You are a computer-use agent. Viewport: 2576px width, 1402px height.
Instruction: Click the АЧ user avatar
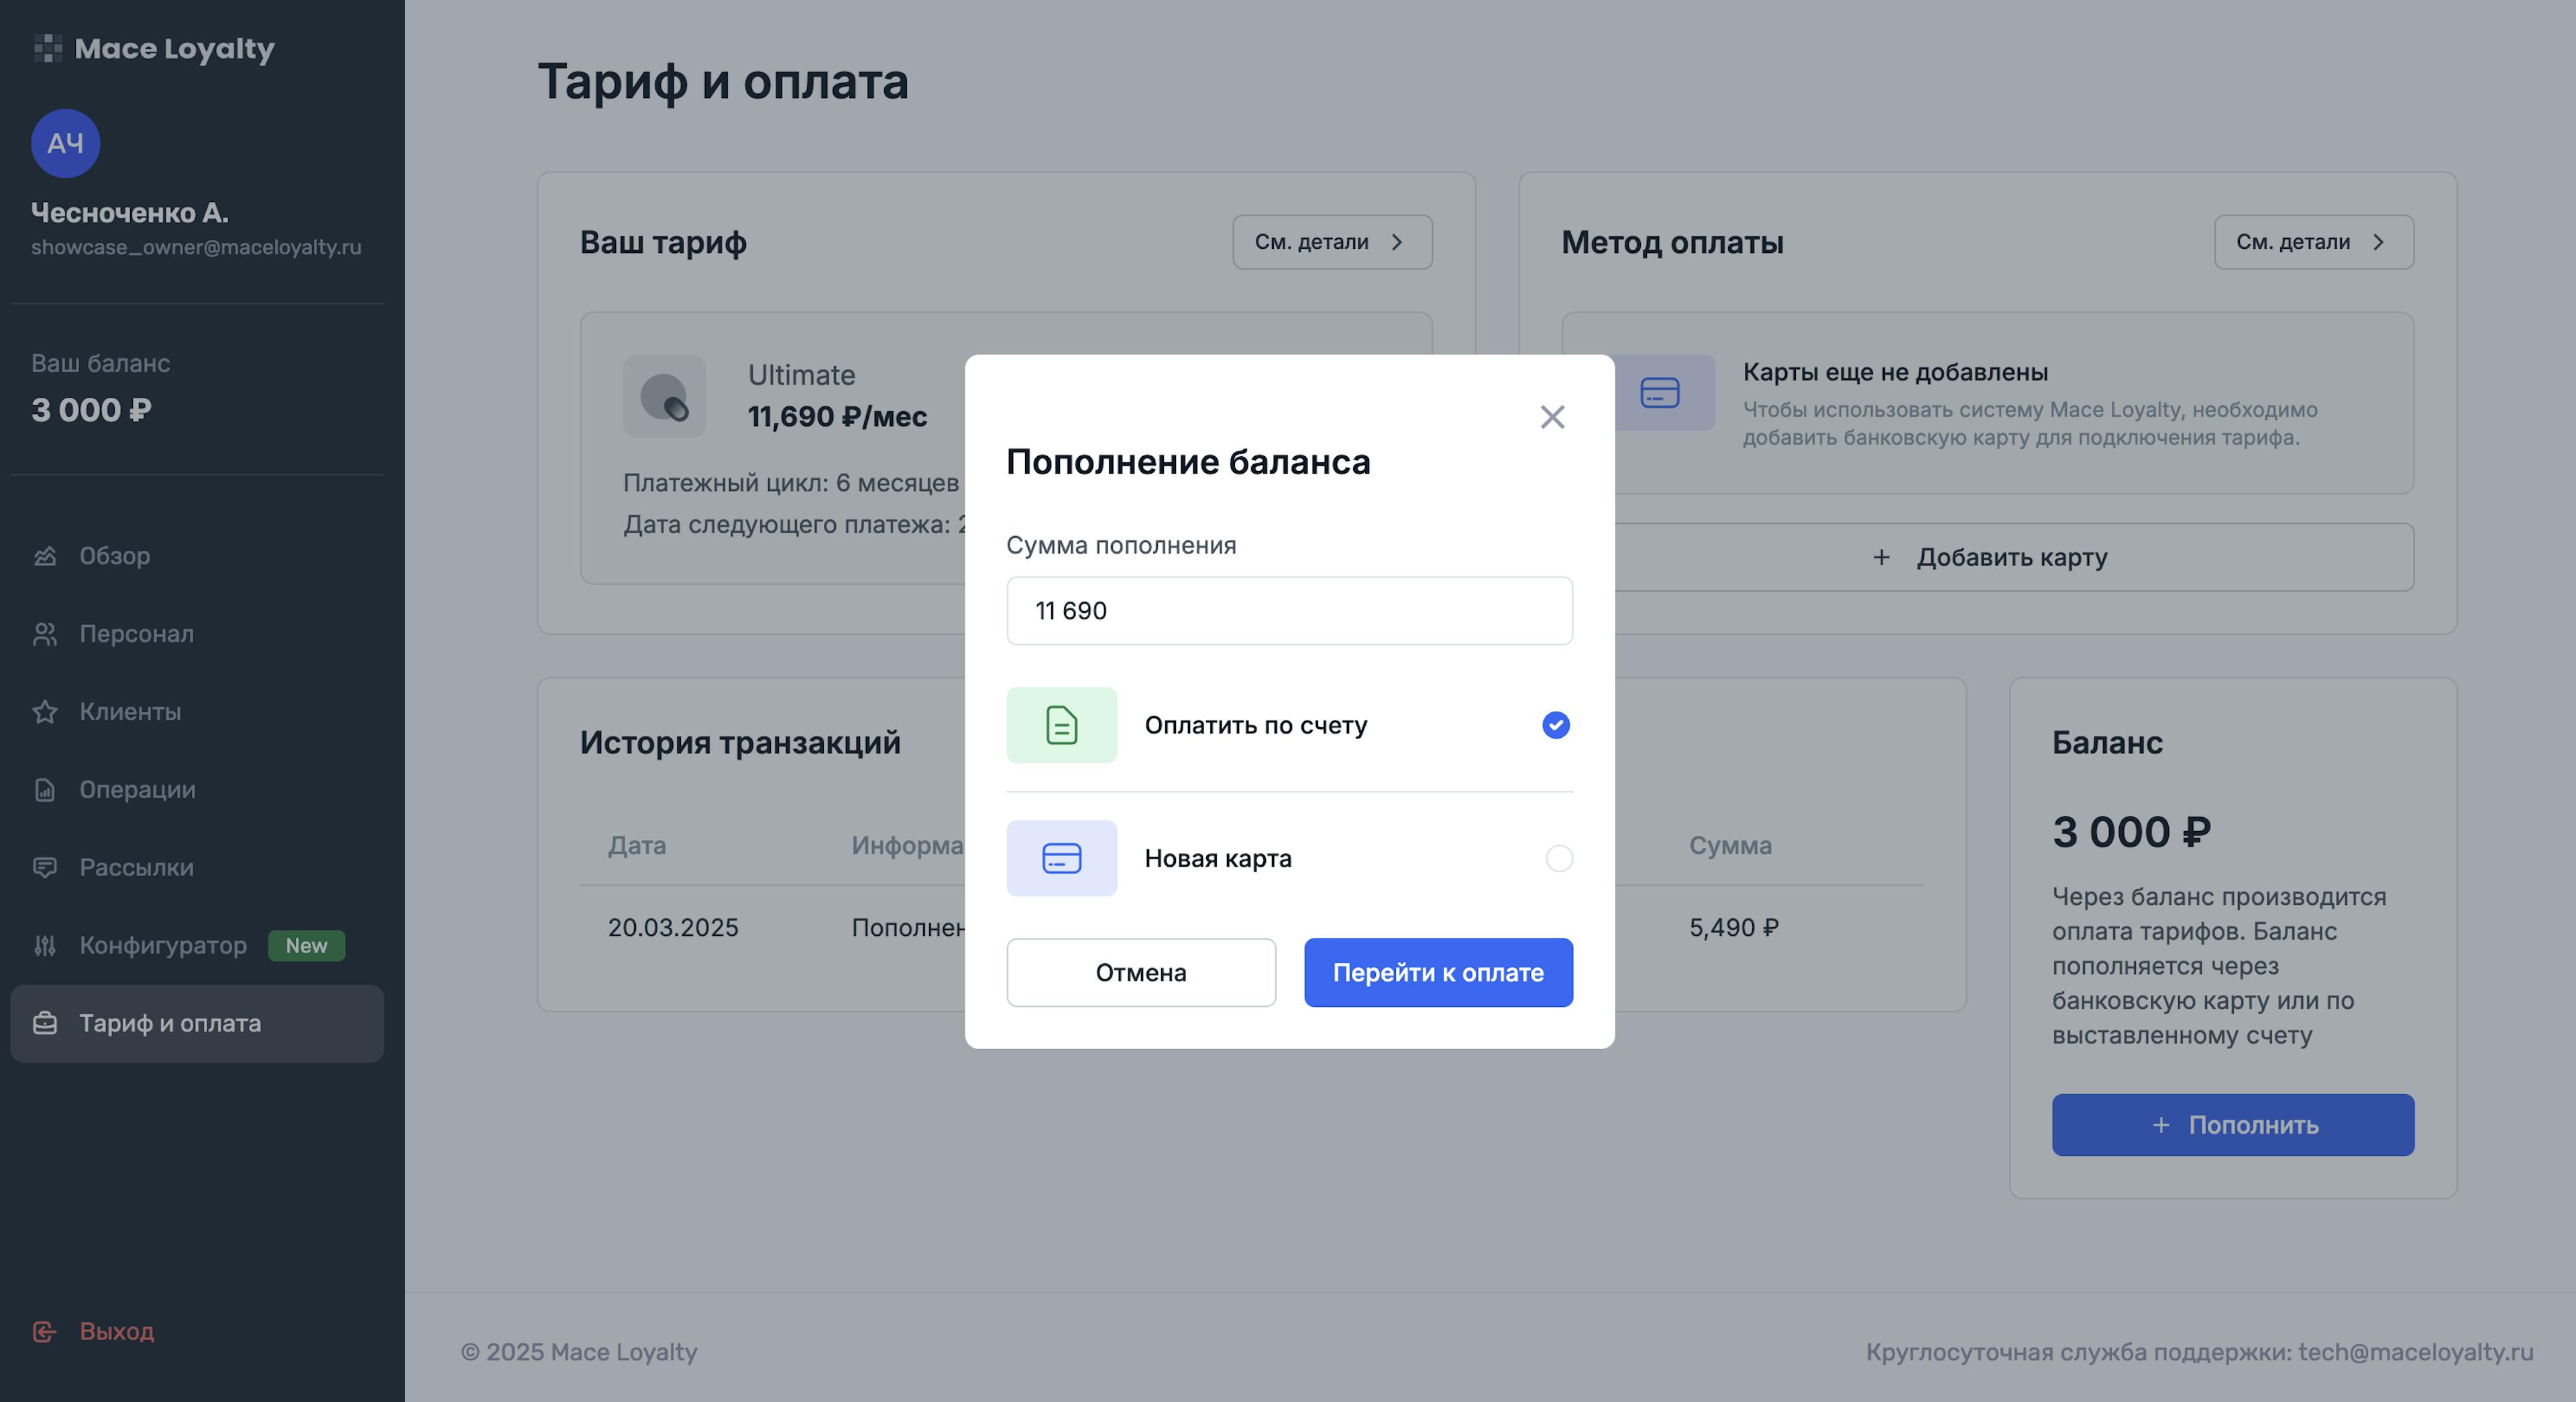[x=65, y=143]
